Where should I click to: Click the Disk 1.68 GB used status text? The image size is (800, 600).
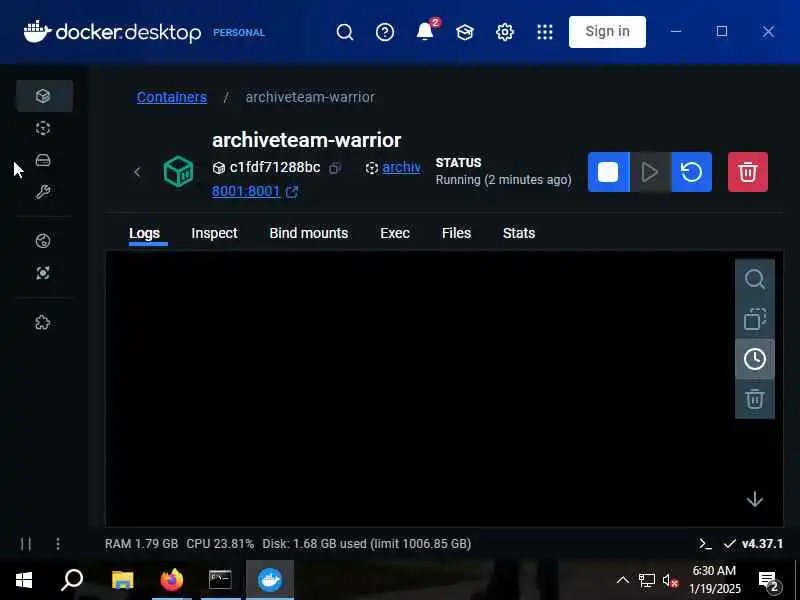coord(366,544)
